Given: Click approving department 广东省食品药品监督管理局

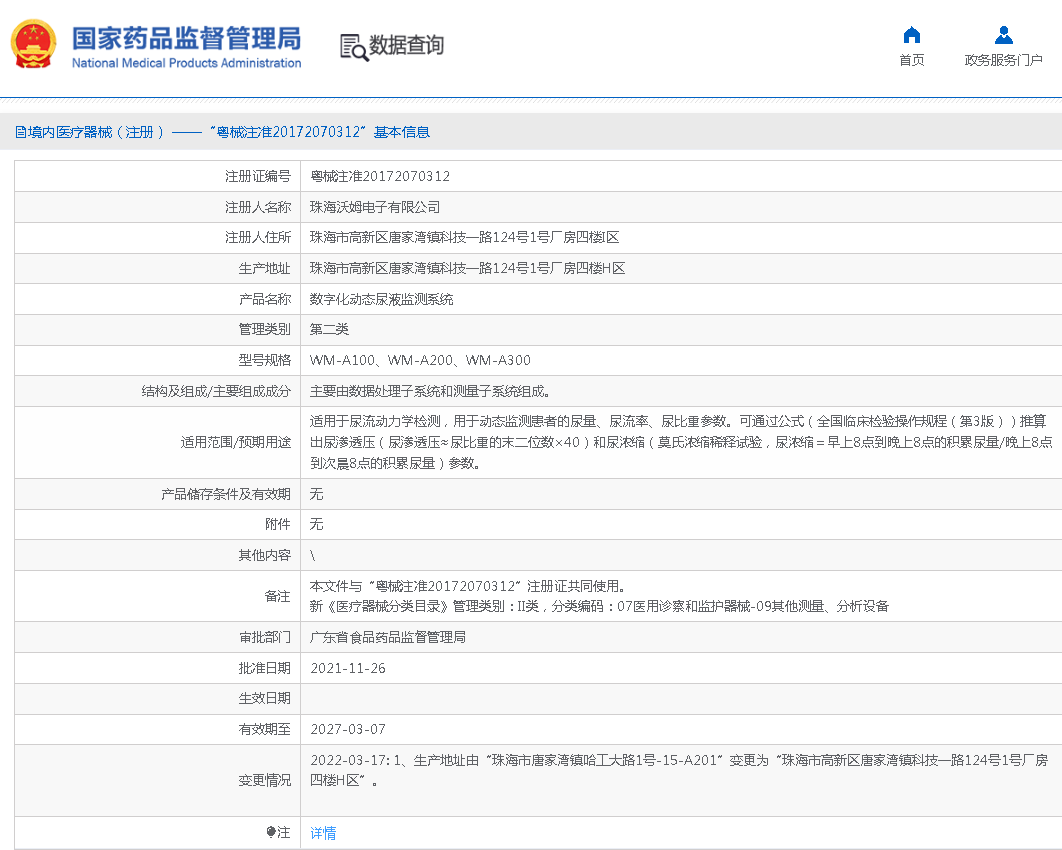Looking at the screenshot, I should [388, 637].
